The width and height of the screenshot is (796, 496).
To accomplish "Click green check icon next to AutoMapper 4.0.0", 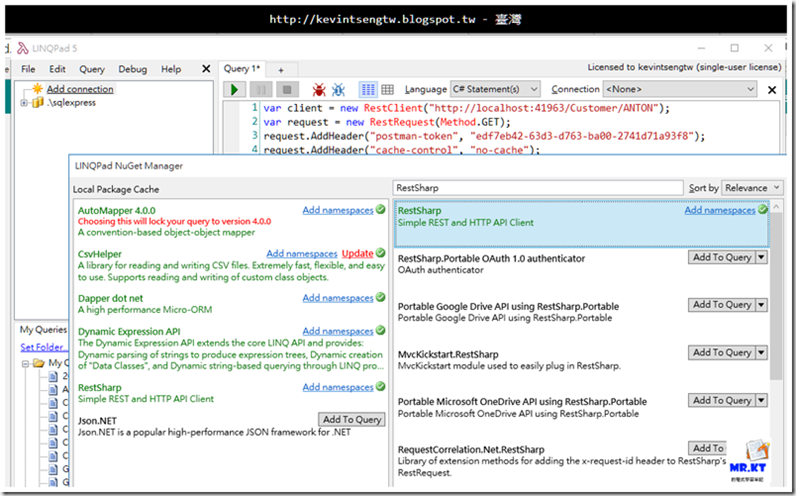I will click(380, 209).
